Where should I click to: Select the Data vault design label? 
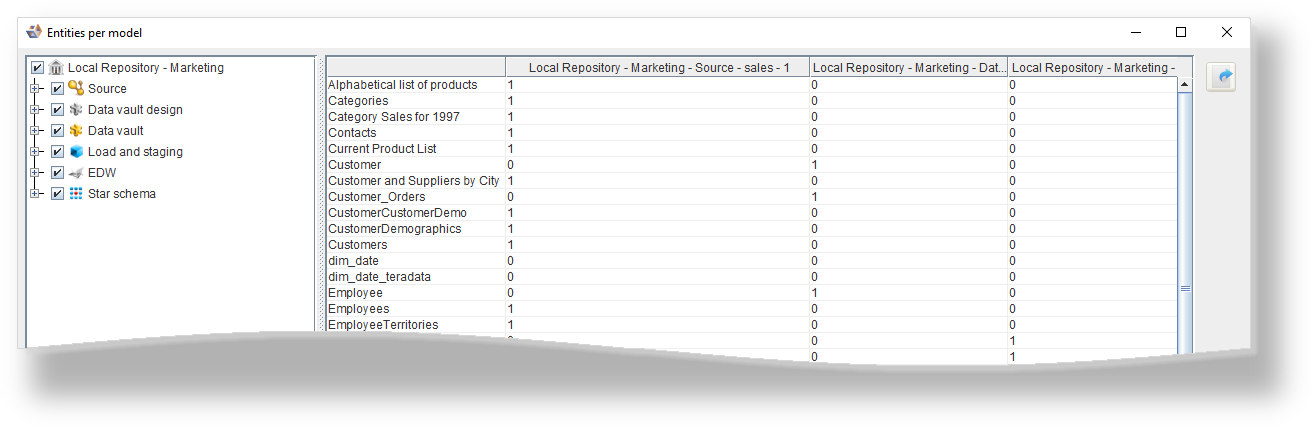[x=135, y=110]
